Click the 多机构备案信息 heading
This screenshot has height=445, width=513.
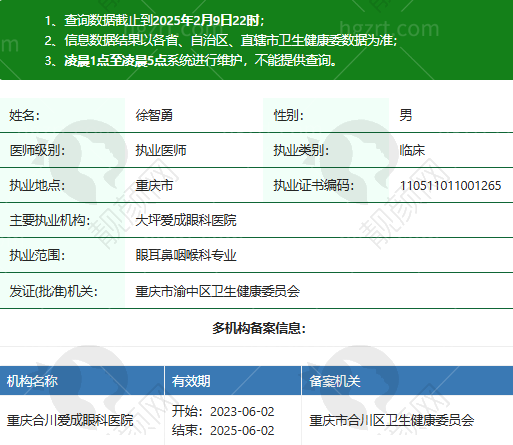pyautogui.click(x=259, y=328)
